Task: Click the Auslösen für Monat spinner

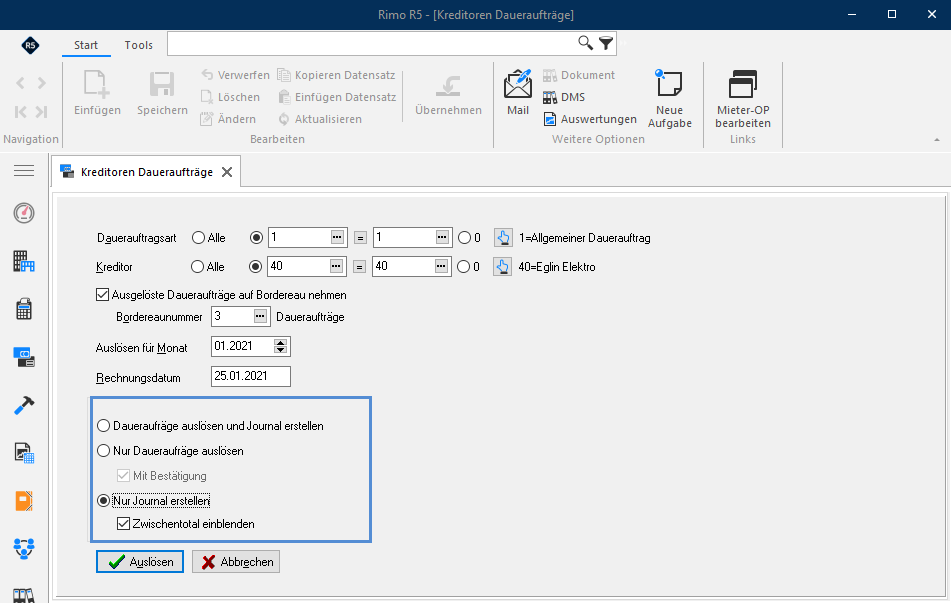Action: point(280,346)
